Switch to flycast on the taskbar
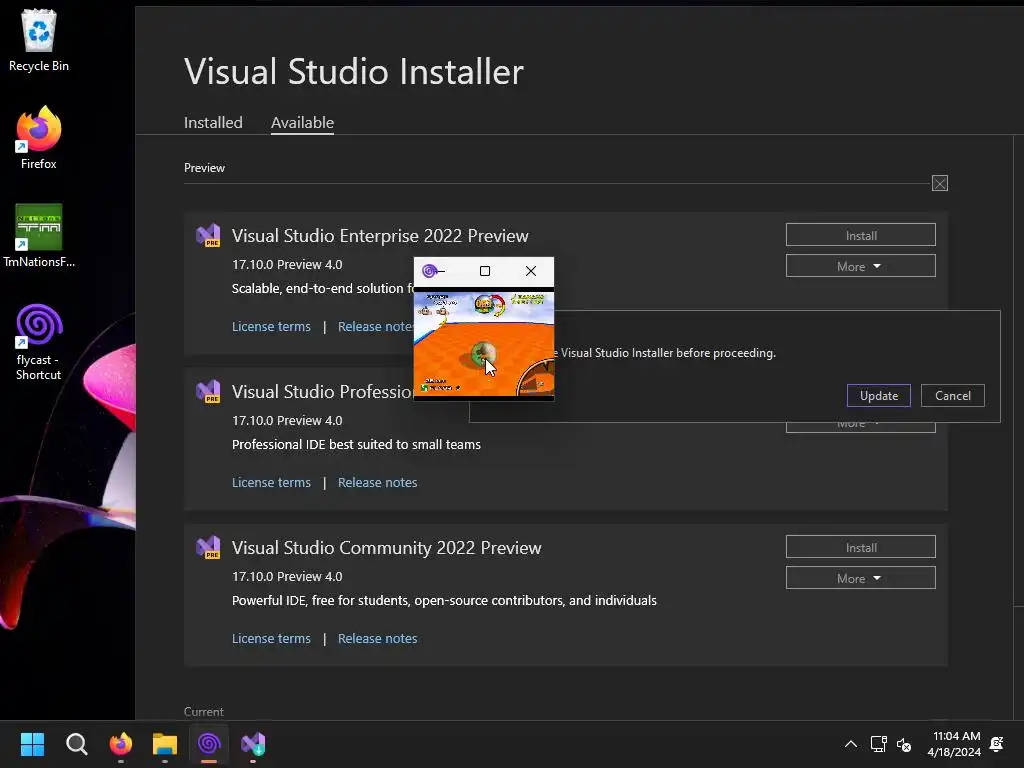The height and width of the screenshot is (768, 1024). tap(209, 744)
